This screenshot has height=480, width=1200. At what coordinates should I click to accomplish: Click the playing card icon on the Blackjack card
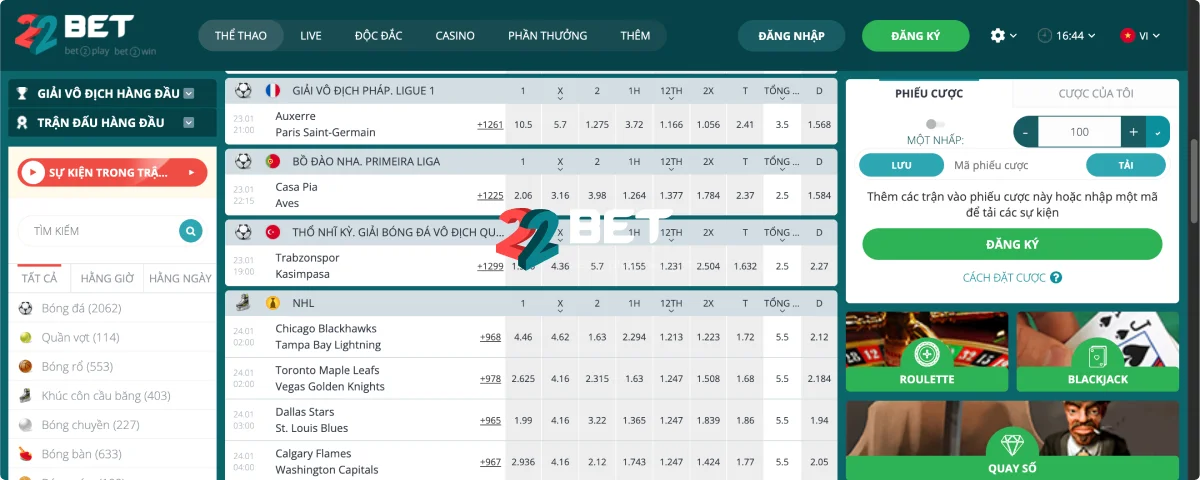click(1097, 355)
